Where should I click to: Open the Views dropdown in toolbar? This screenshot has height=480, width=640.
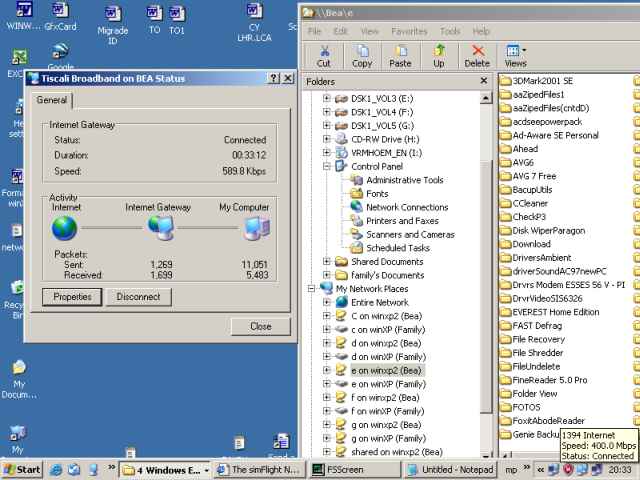coord(516,55)
